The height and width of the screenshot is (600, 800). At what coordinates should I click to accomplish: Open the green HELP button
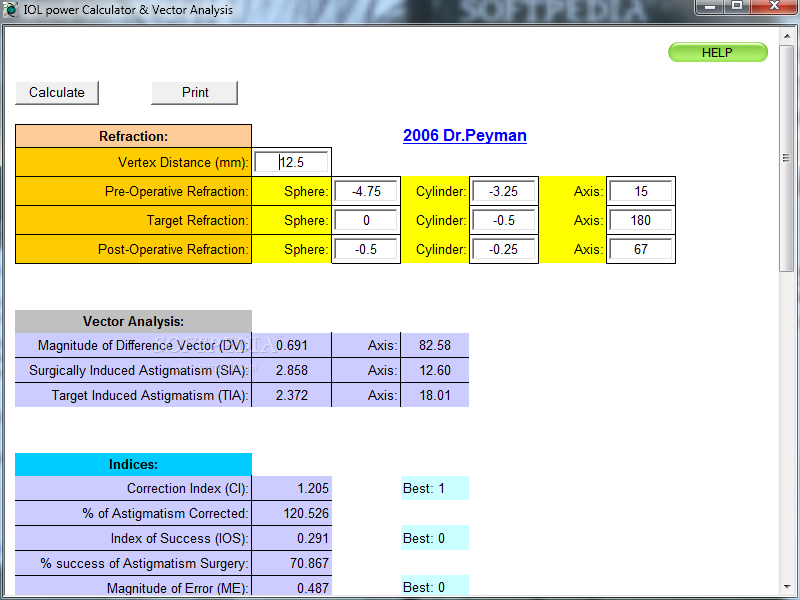718,53
